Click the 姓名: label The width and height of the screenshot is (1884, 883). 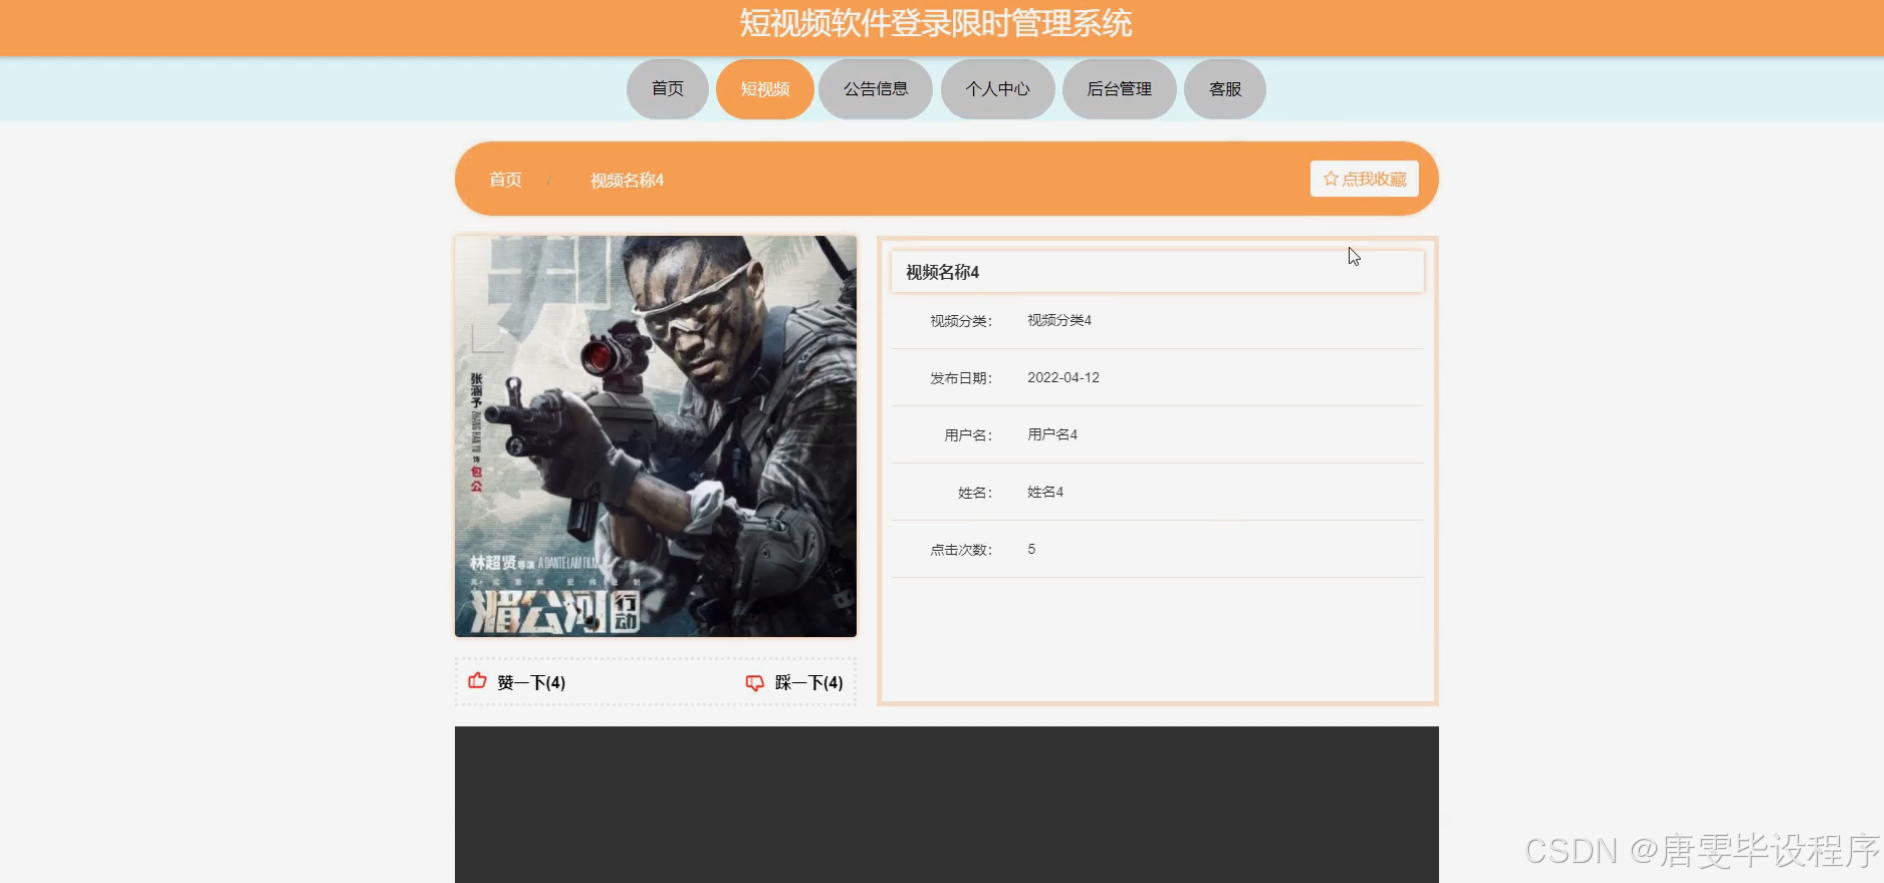(x=975, y=493)
